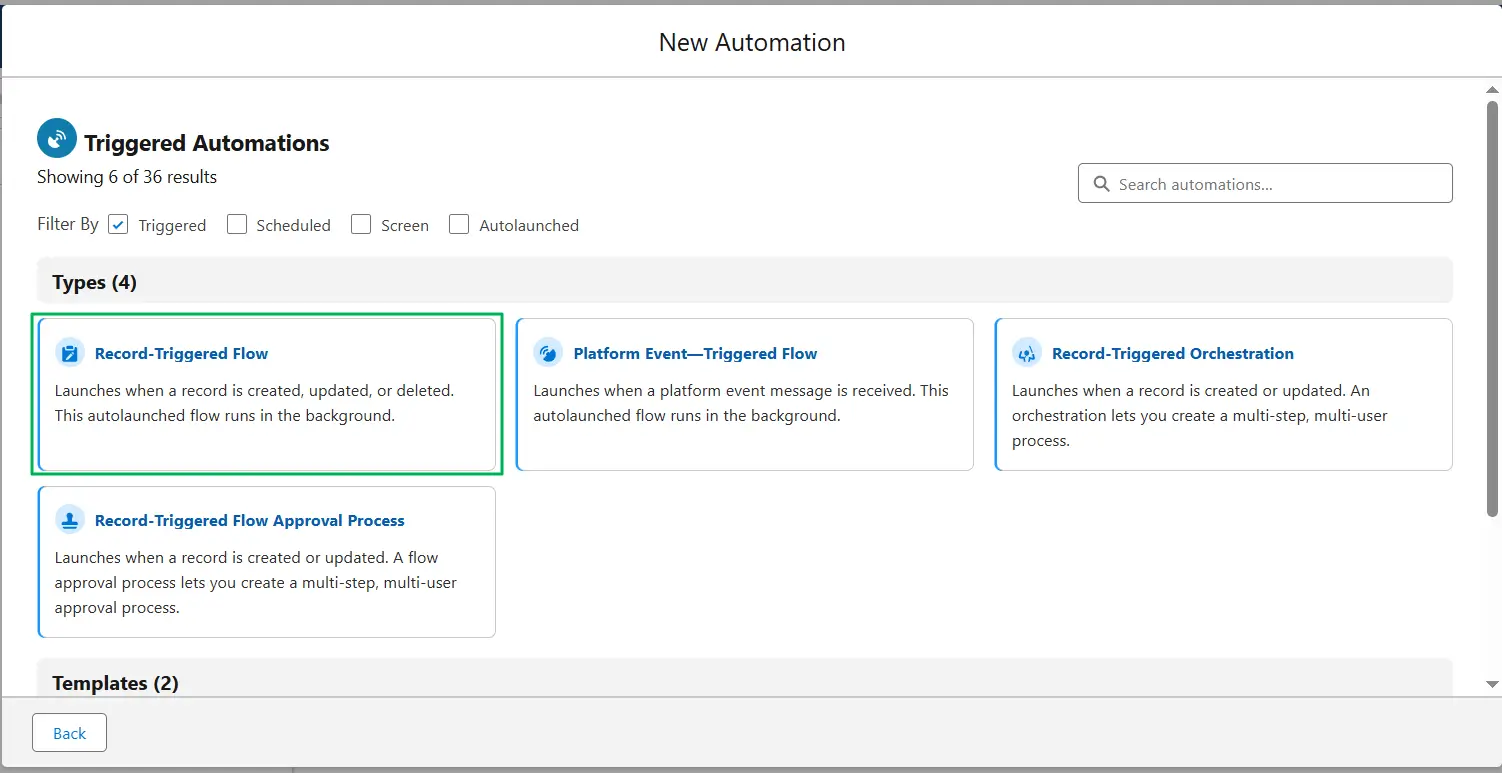Enable the Scheduled filter checkbox
Image resolution: width=1502 pixels, height=773 pixels.
point(236,225)
